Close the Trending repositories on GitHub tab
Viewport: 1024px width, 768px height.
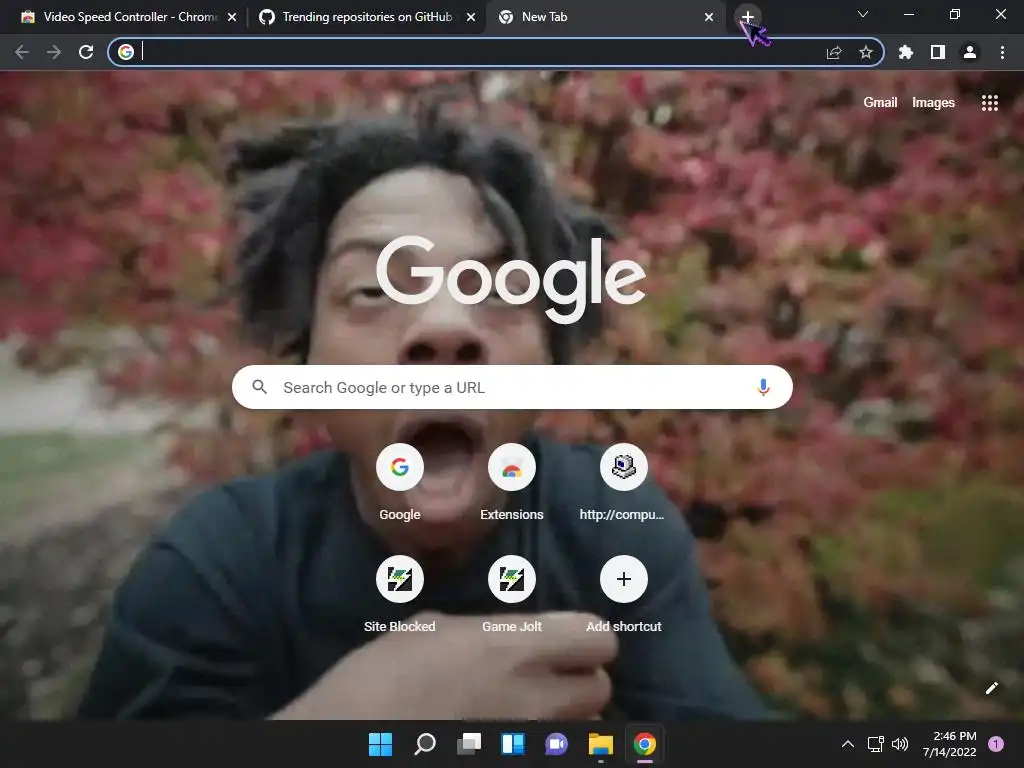click(471, 17)
